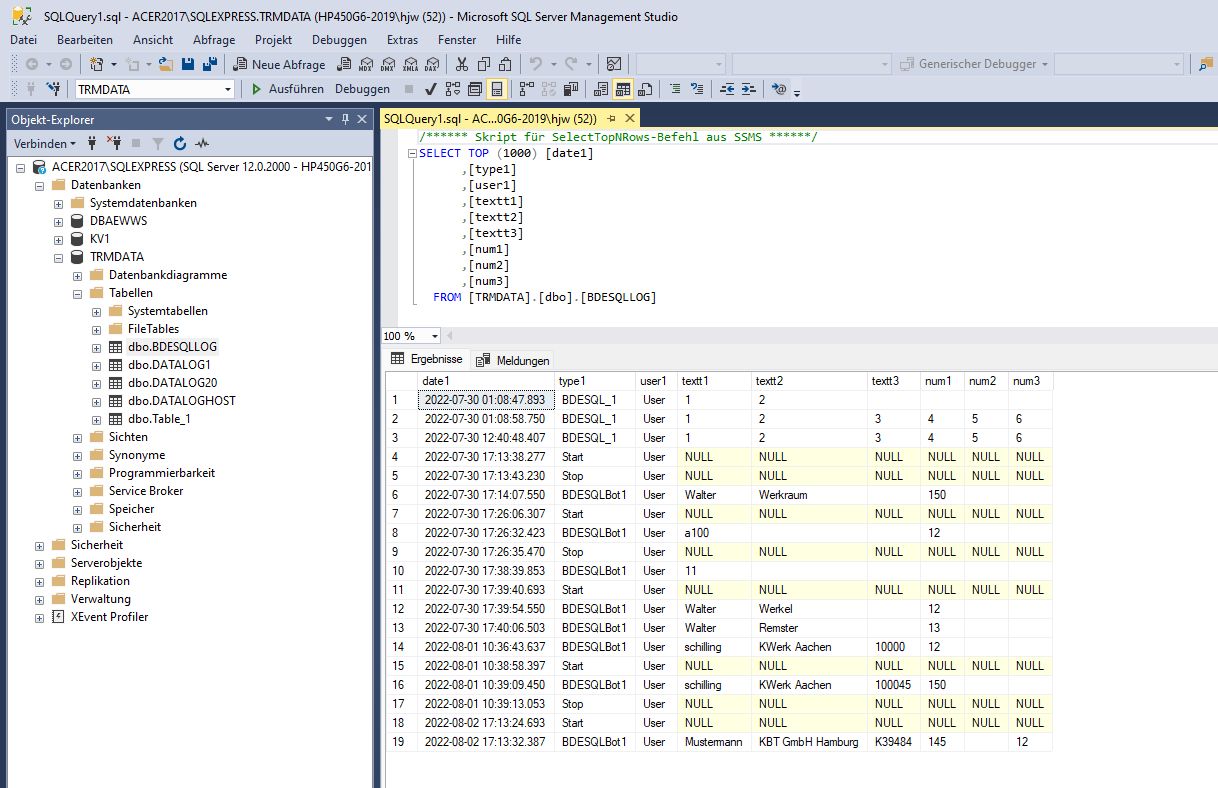Image resolution: width=1218 pixels, height=788 pixels.
Task: Click the textt2 column header
Action: [809, 381]
